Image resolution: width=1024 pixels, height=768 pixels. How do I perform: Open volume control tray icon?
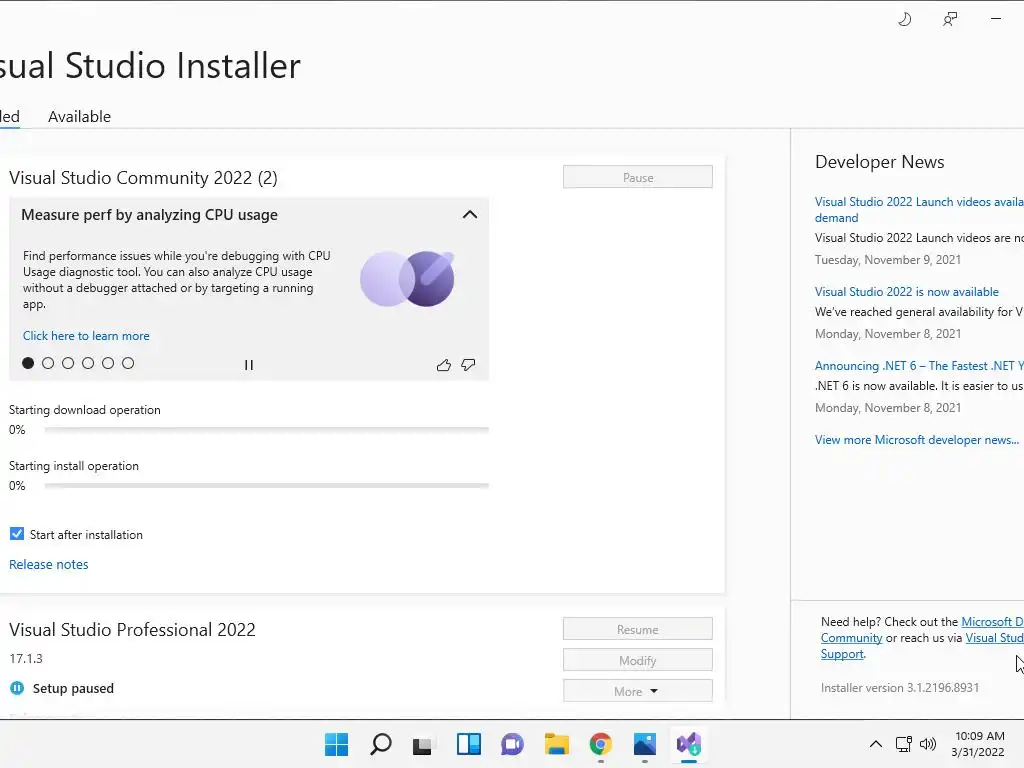click(928, 744)
